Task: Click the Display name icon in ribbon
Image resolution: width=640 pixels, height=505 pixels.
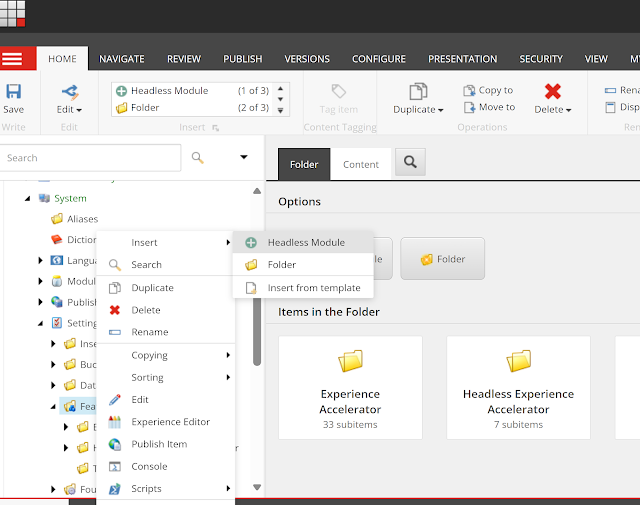Action: point(610,107)
